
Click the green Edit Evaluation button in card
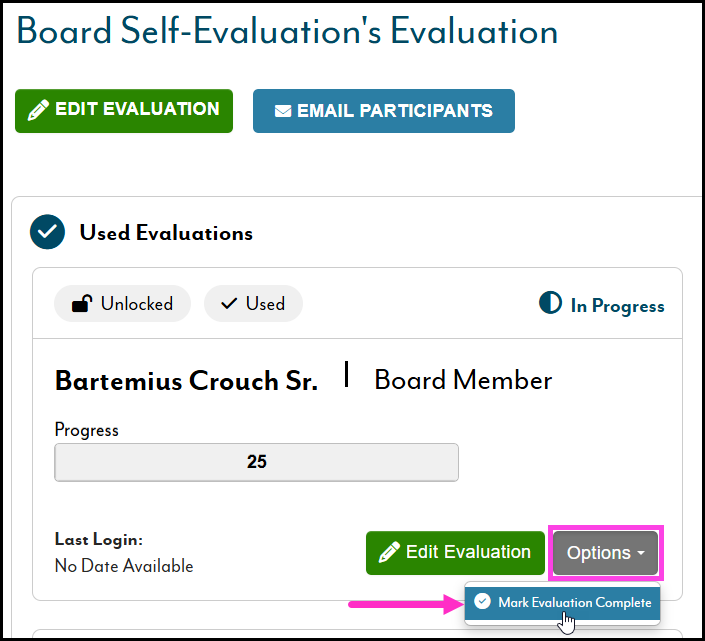tap(455, 552)
